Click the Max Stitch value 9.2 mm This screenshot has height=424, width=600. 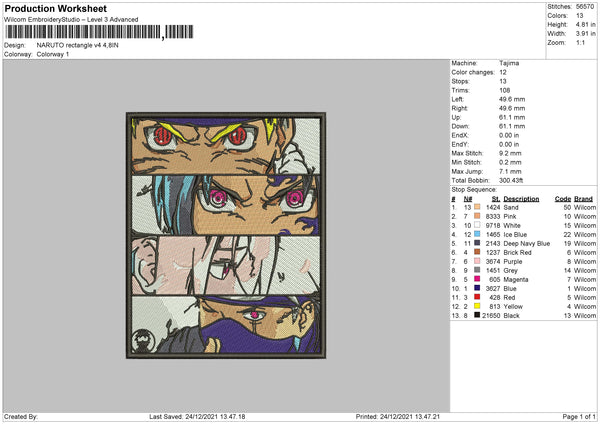tap(510, 153)
